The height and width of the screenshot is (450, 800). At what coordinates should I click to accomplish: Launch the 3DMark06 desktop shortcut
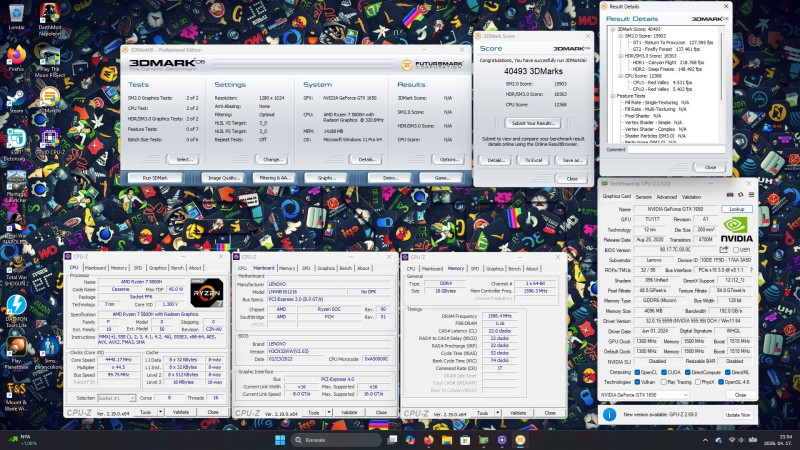[x=49, y=99]
